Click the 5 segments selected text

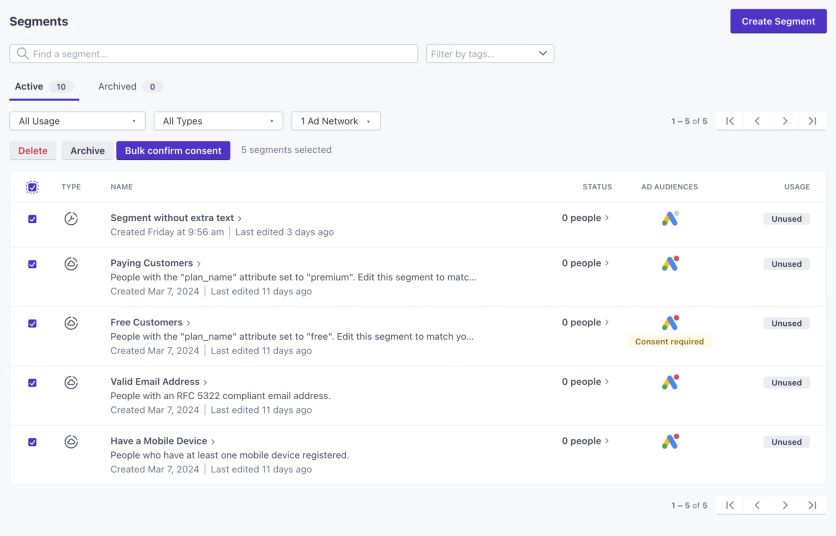tap(286, 150)
